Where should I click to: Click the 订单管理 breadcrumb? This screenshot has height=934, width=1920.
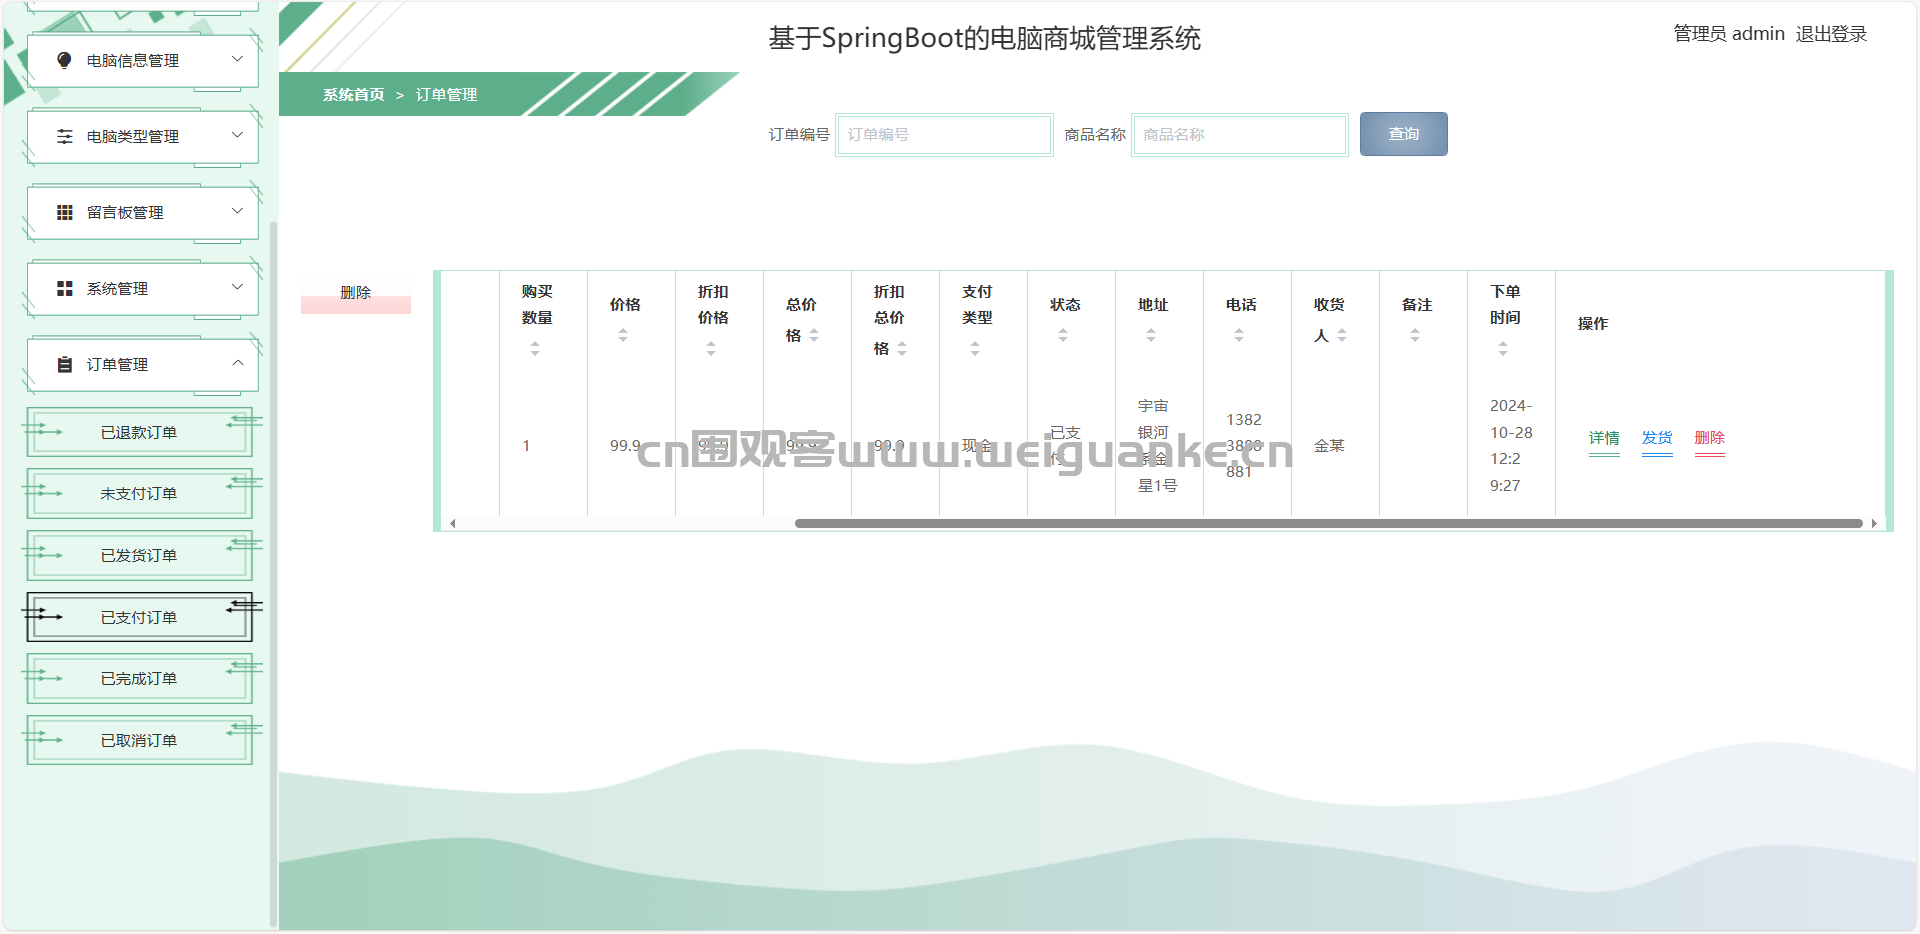point(446,95)
